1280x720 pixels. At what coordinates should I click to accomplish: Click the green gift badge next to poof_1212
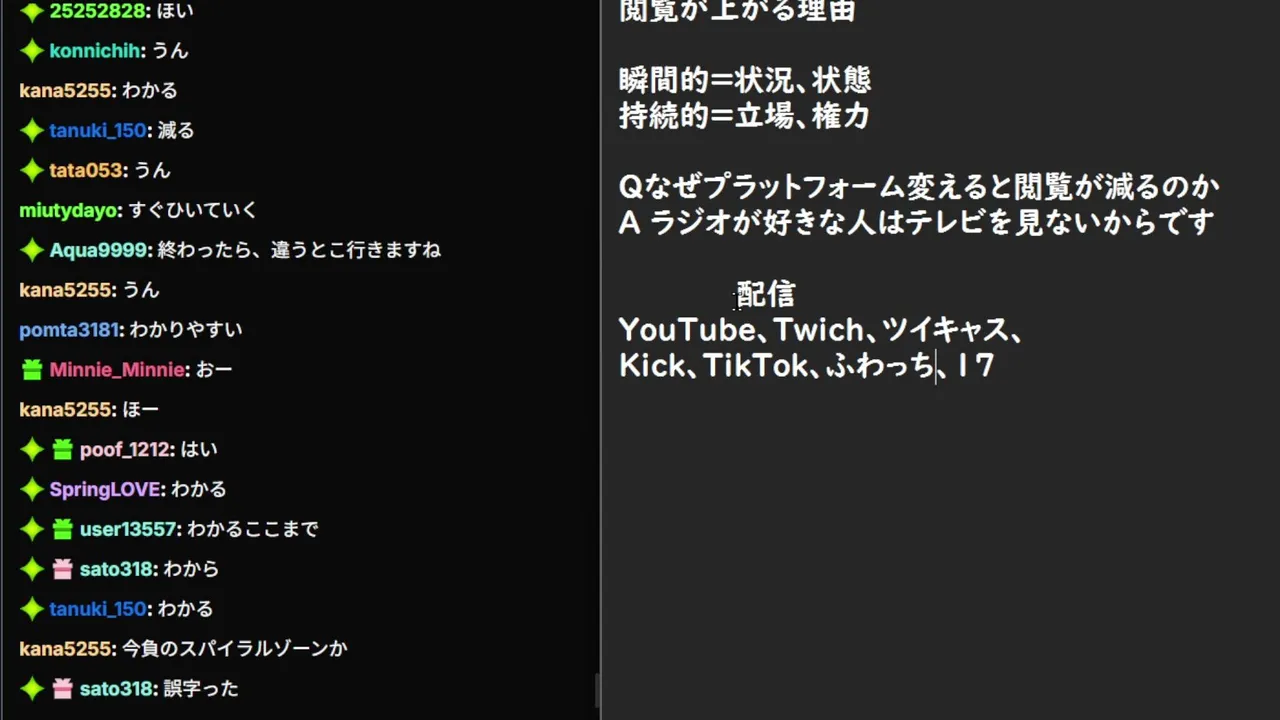[x=62, y=450]
